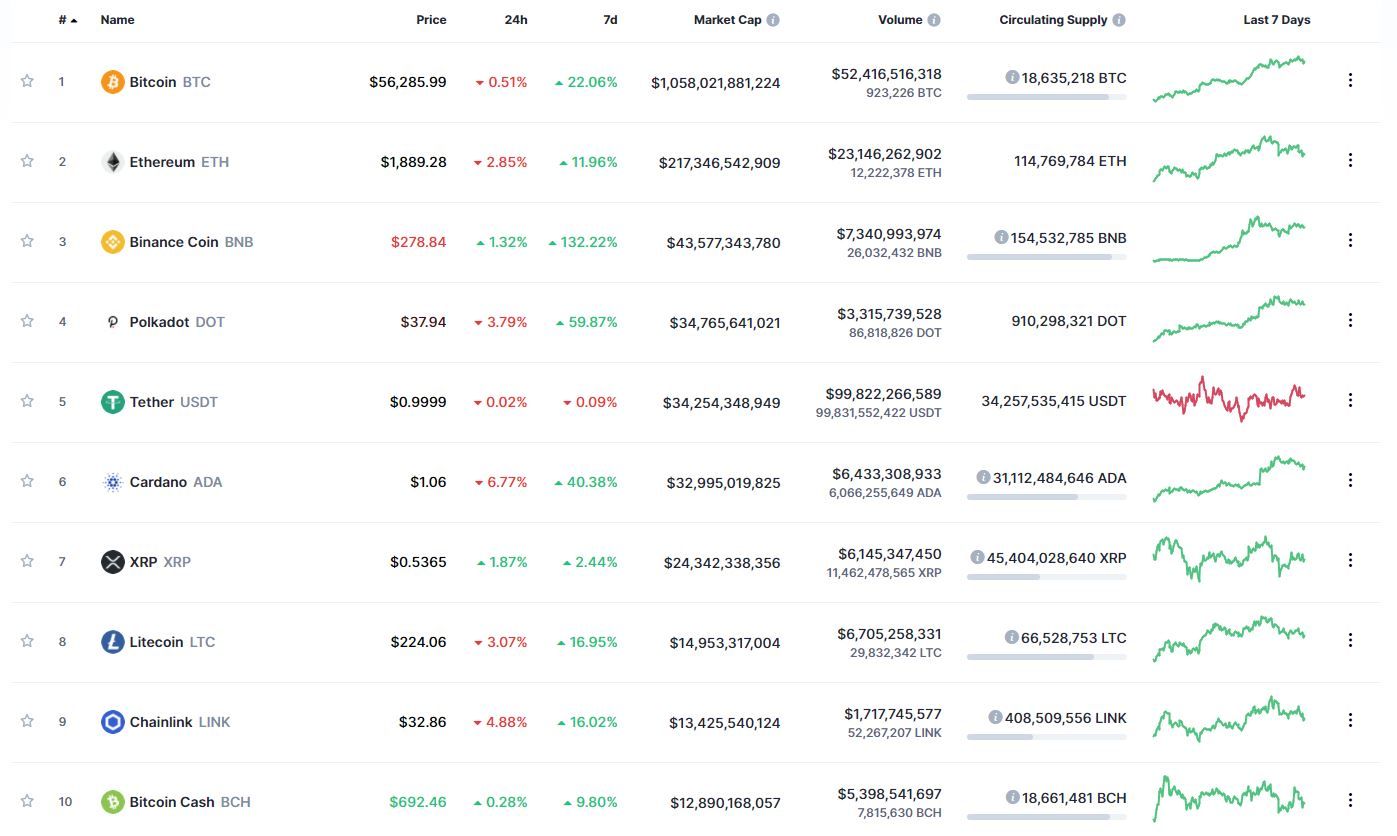Click the green Bitcoin Cash logo
This screenshot has height=836, width=1397.
(x=113, y=802)
